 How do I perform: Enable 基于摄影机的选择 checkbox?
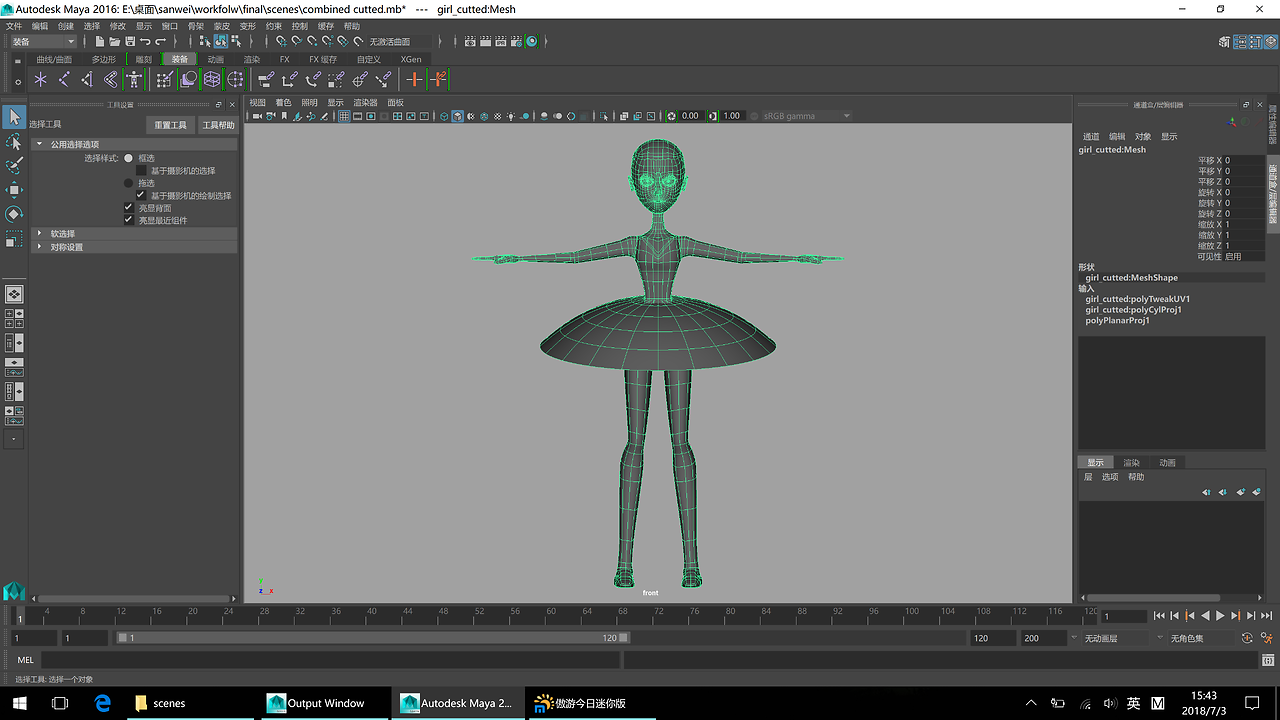pos(141,171)
